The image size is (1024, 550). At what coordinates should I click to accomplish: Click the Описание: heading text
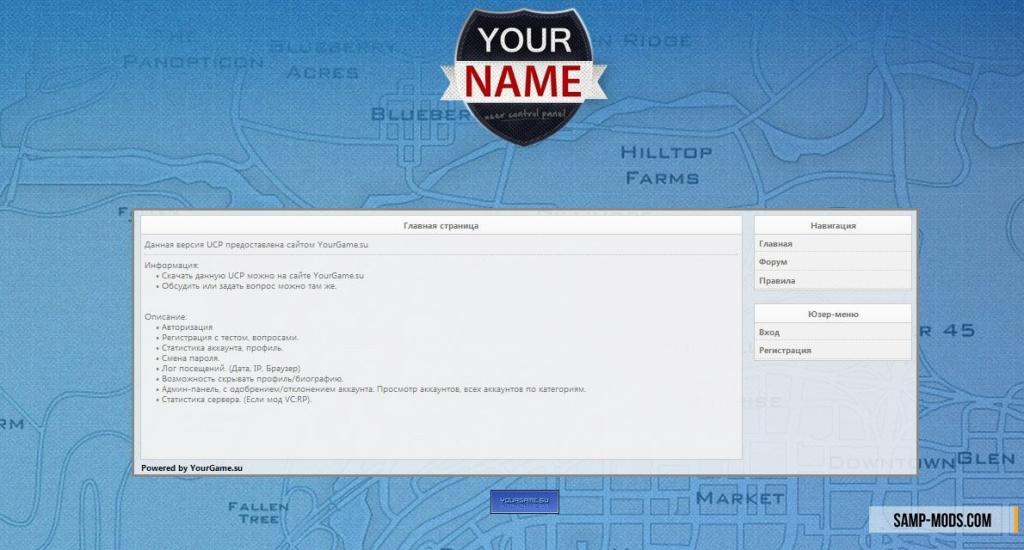pos(165,317)
